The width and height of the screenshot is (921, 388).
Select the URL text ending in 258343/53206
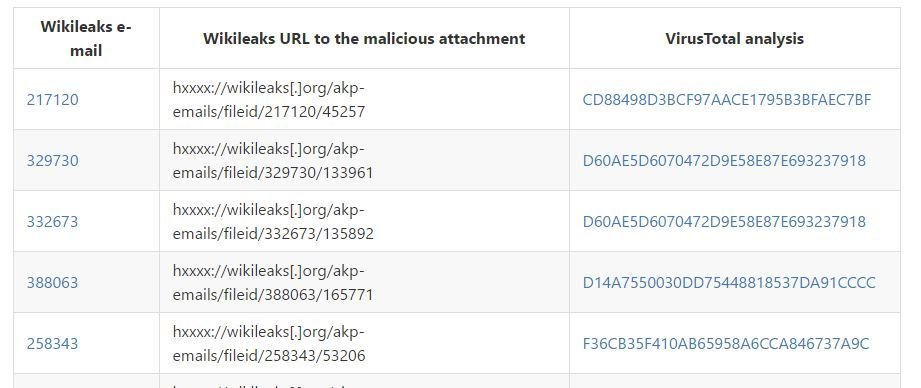click(x=269, y=344)
